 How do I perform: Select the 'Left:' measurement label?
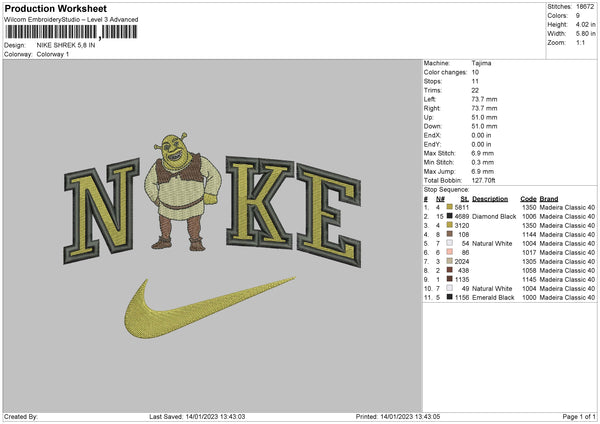click(x=429, y=99)
